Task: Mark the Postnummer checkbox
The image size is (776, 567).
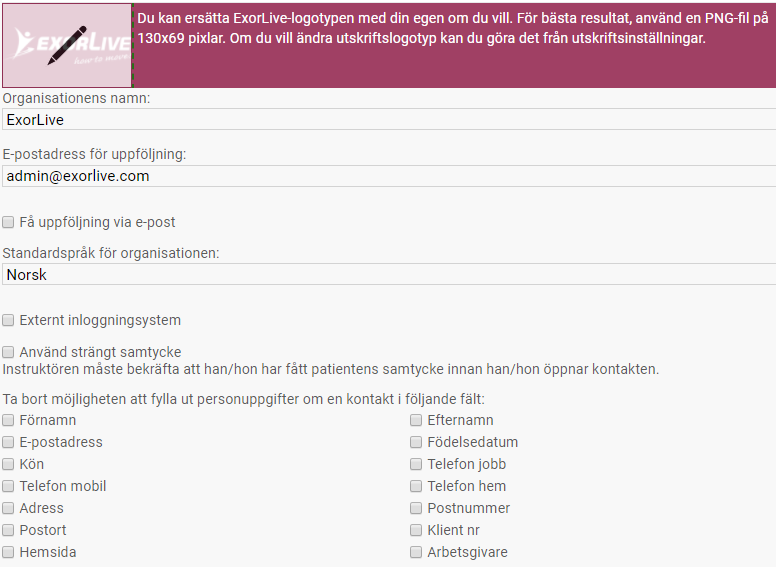Action: point(416,509)
